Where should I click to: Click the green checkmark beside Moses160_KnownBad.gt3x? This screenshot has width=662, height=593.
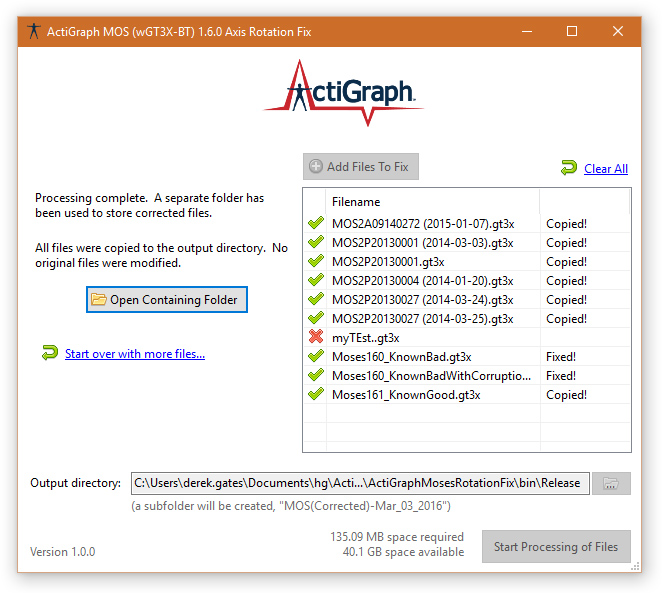[316, 357]
